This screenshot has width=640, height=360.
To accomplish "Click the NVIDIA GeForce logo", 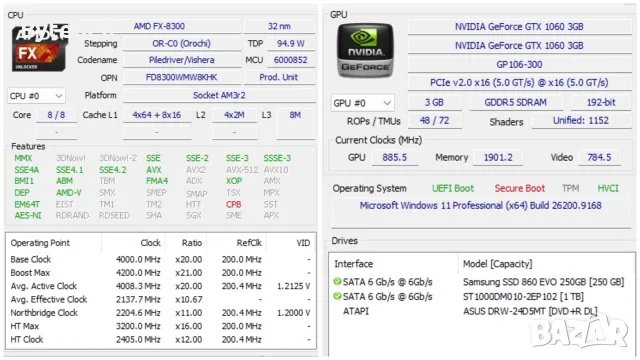I will pos(365,51).
